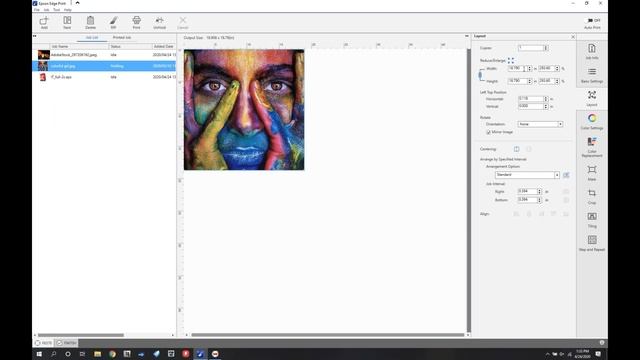Screen dimensions: 640x360
Task: Click the job list horizontal scrollbar
Action: [81, 335]
